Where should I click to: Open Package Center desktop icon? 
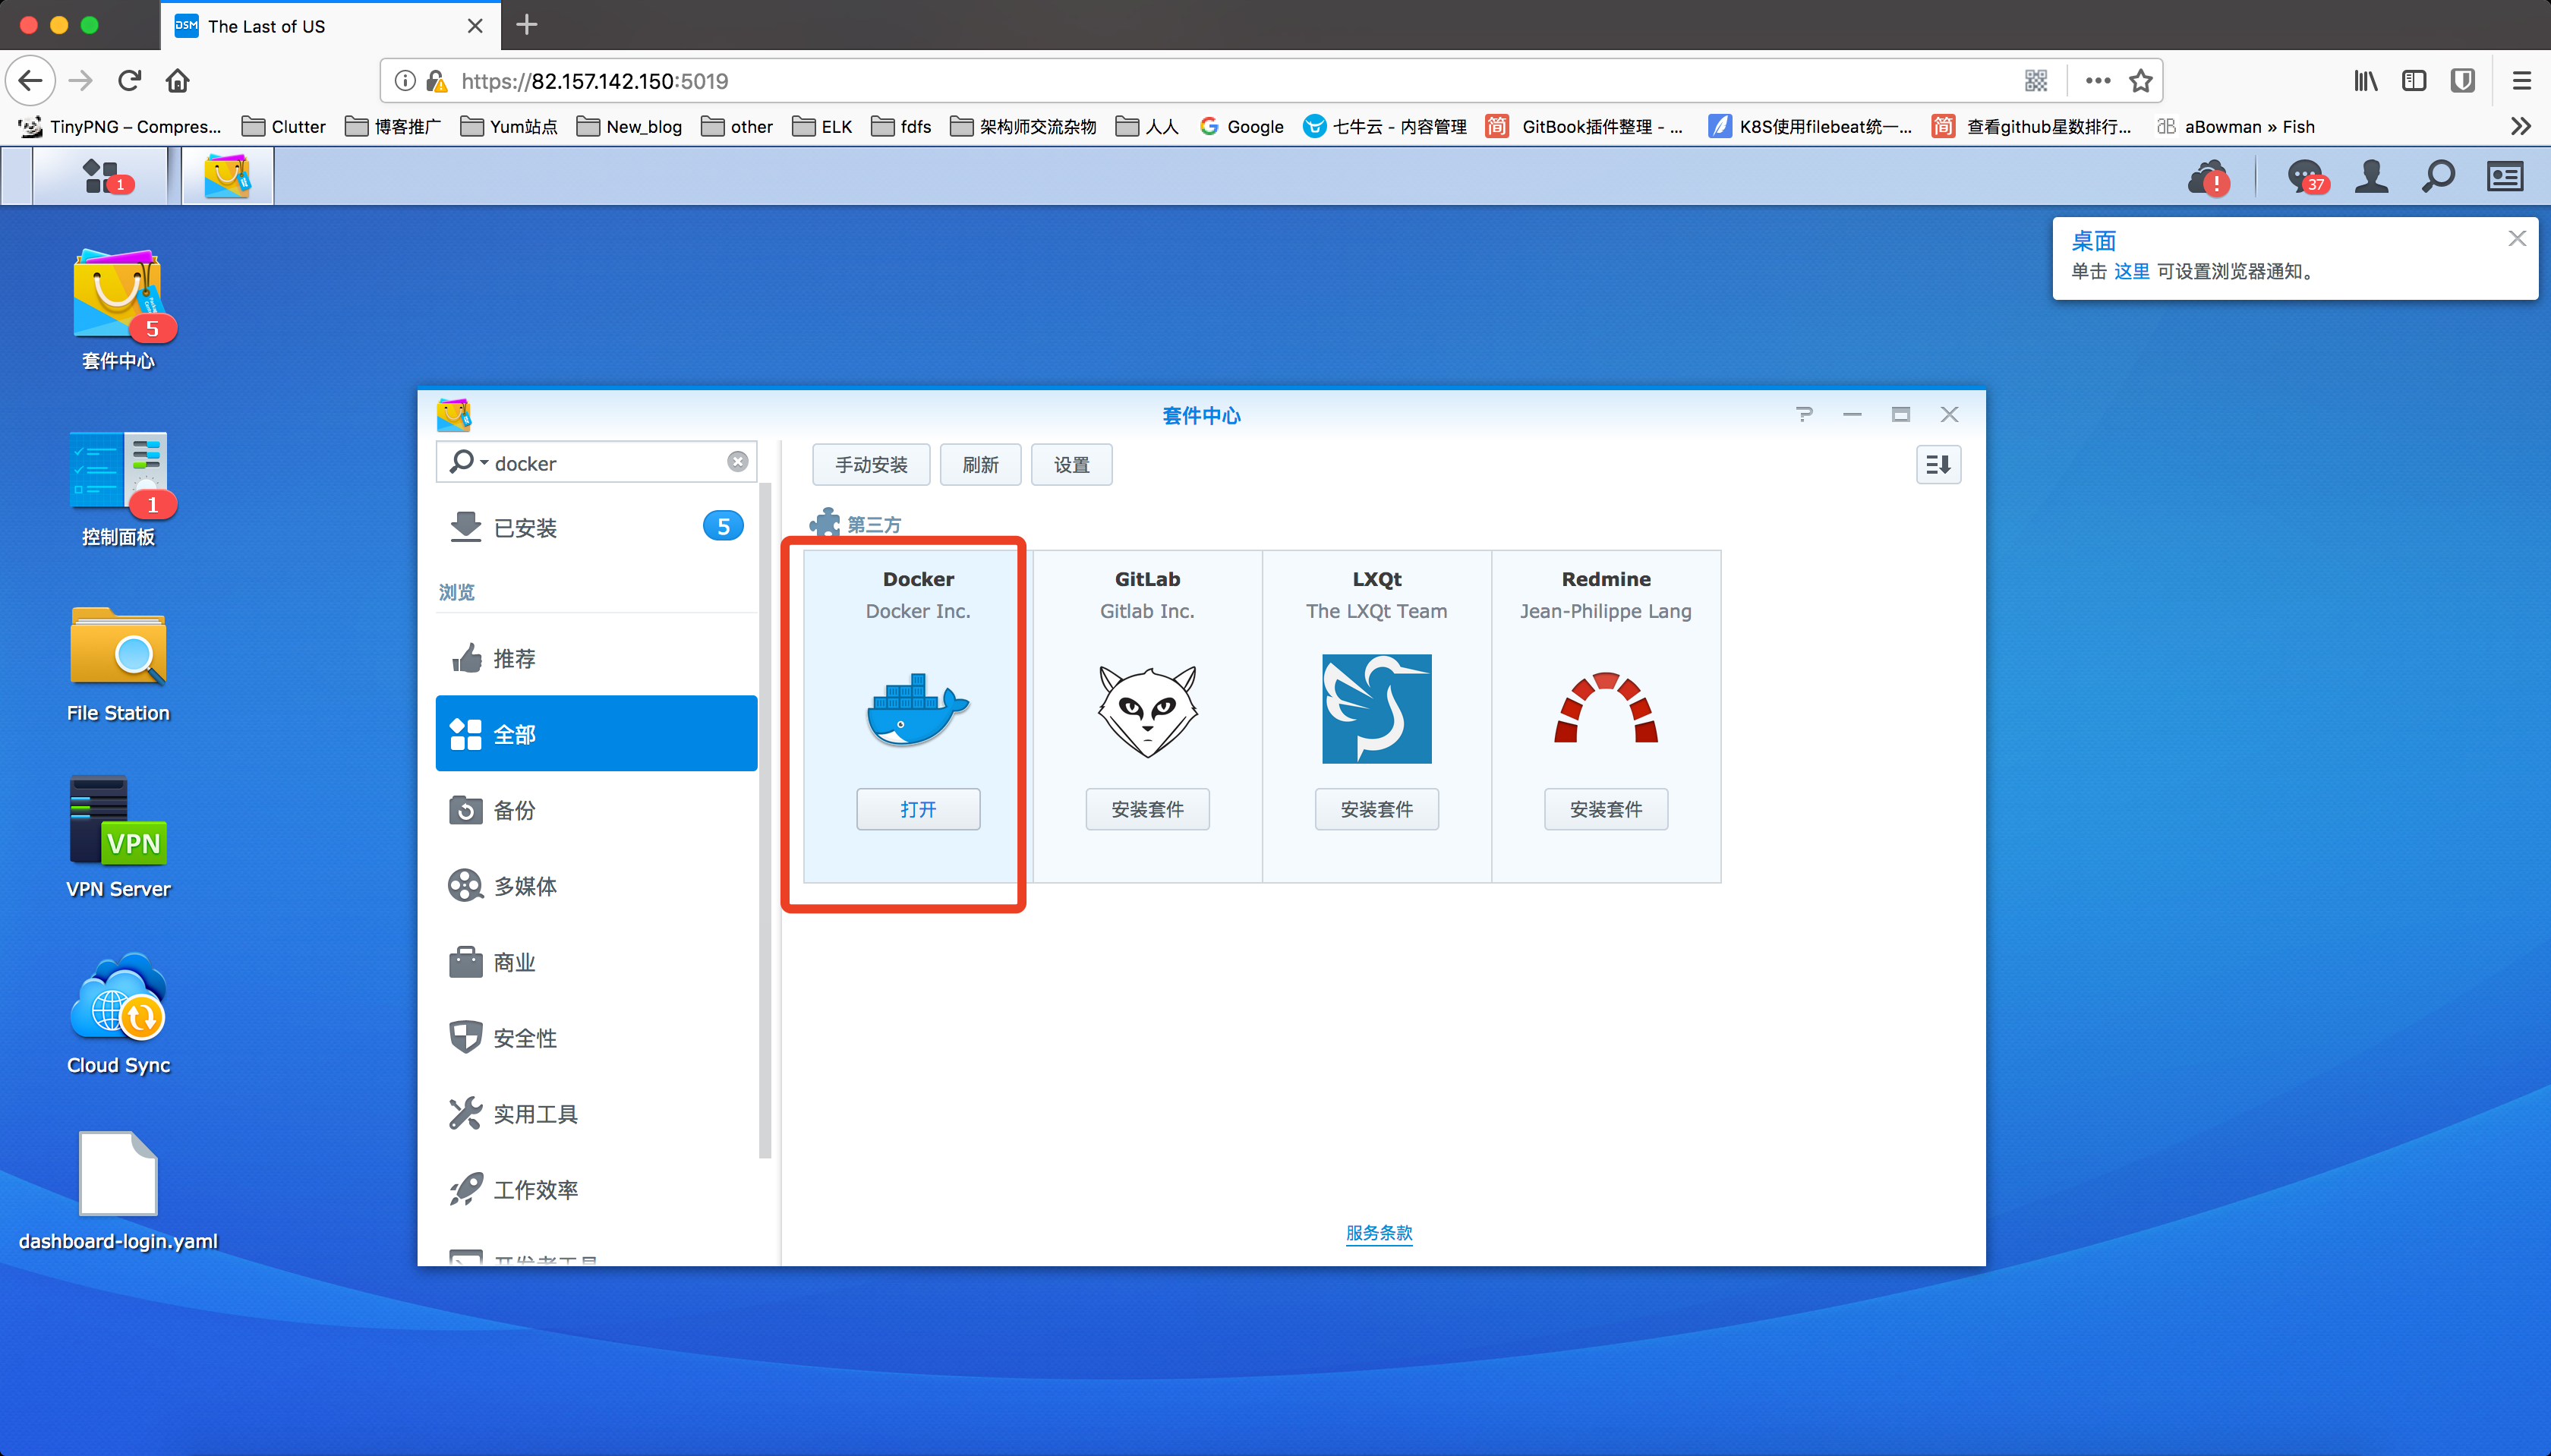point(118,296)
